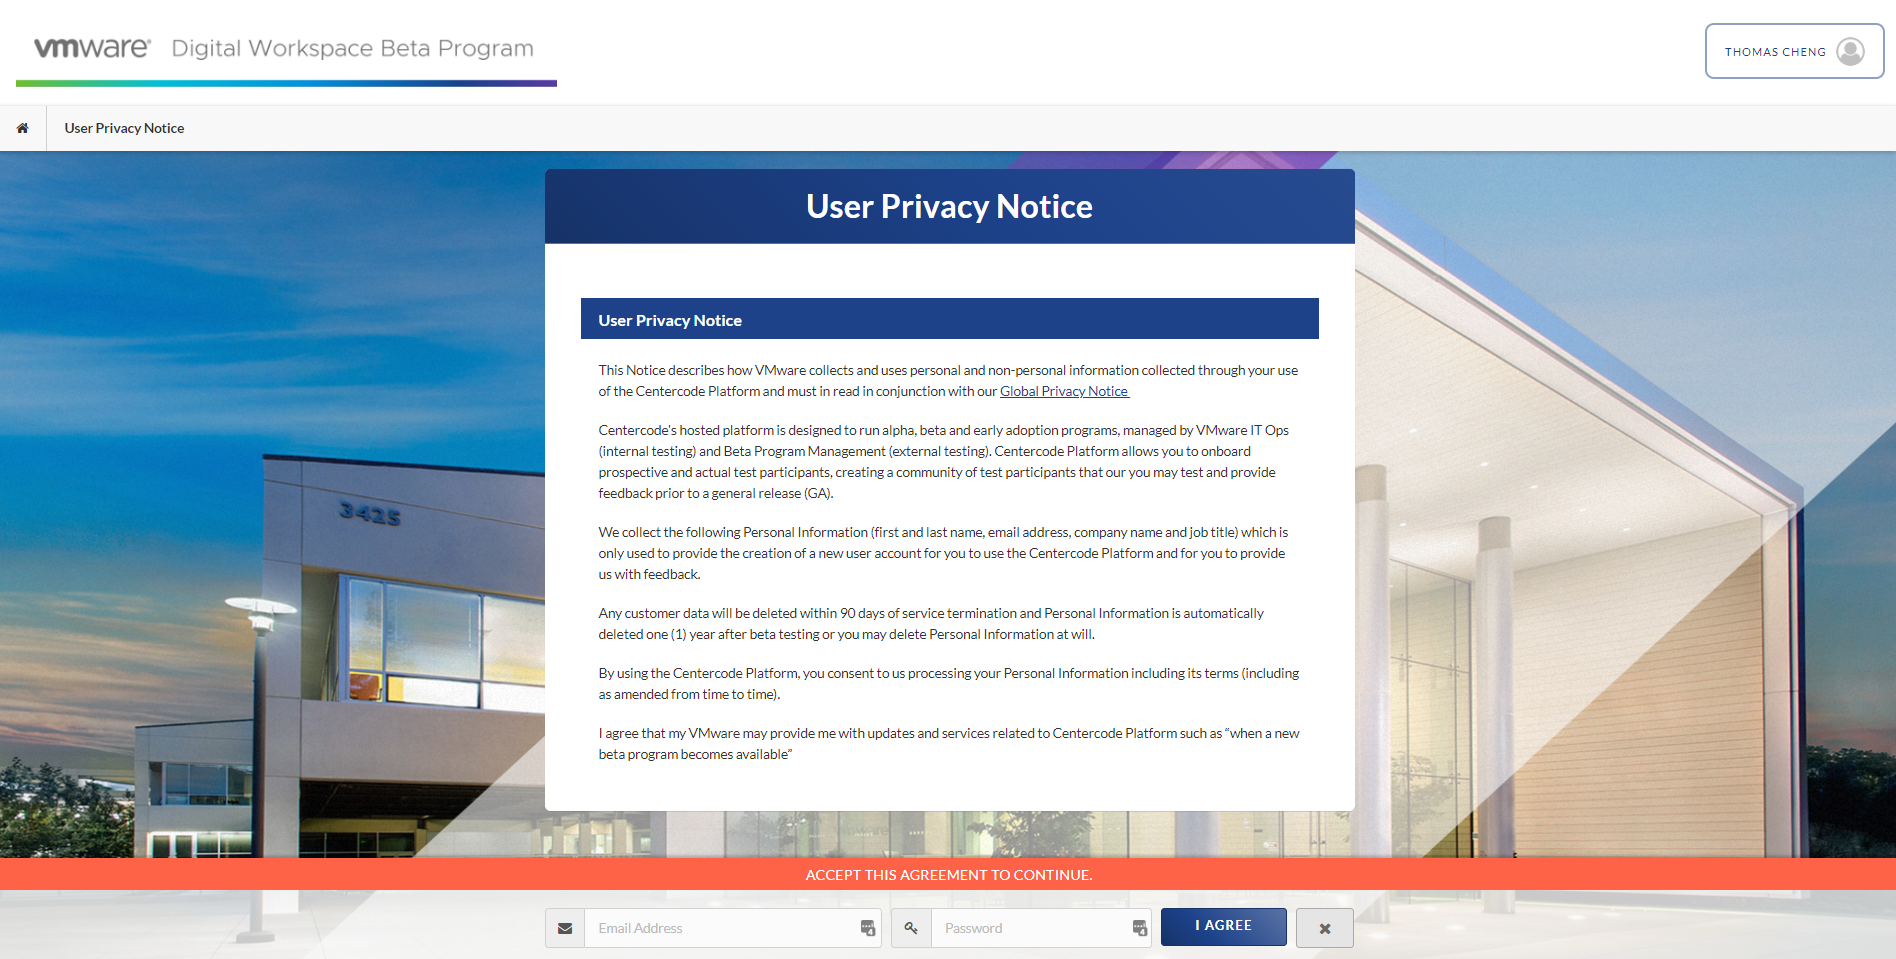Focus the Password input field

click(x=1030, y=928)
